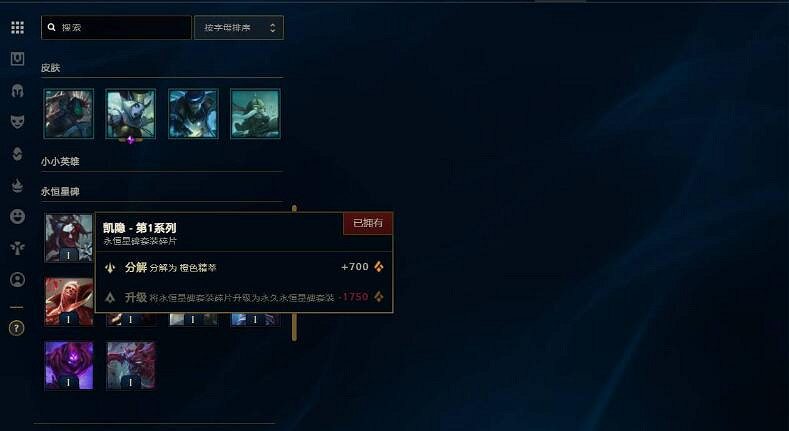Click into the loot search field

click(x=116, y=28)
